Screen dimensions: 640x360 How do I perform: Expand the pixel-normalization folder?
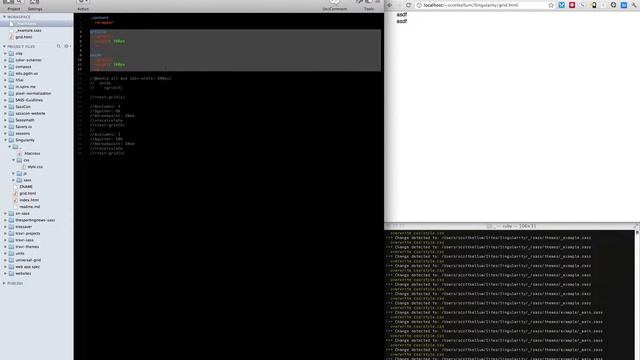[x=5, y=93]
